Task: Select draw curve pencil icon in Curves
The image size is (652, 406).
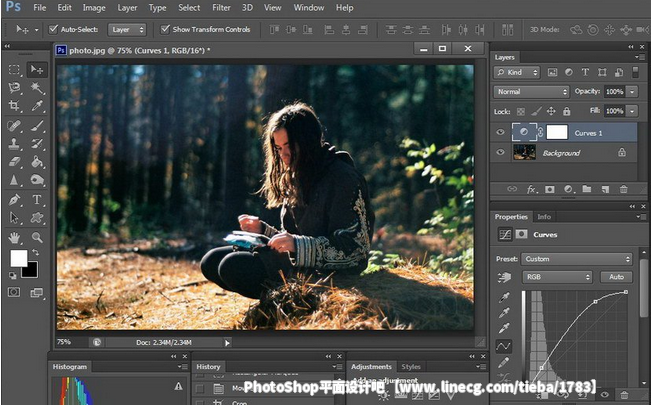Action: click(x=504, y=362)
